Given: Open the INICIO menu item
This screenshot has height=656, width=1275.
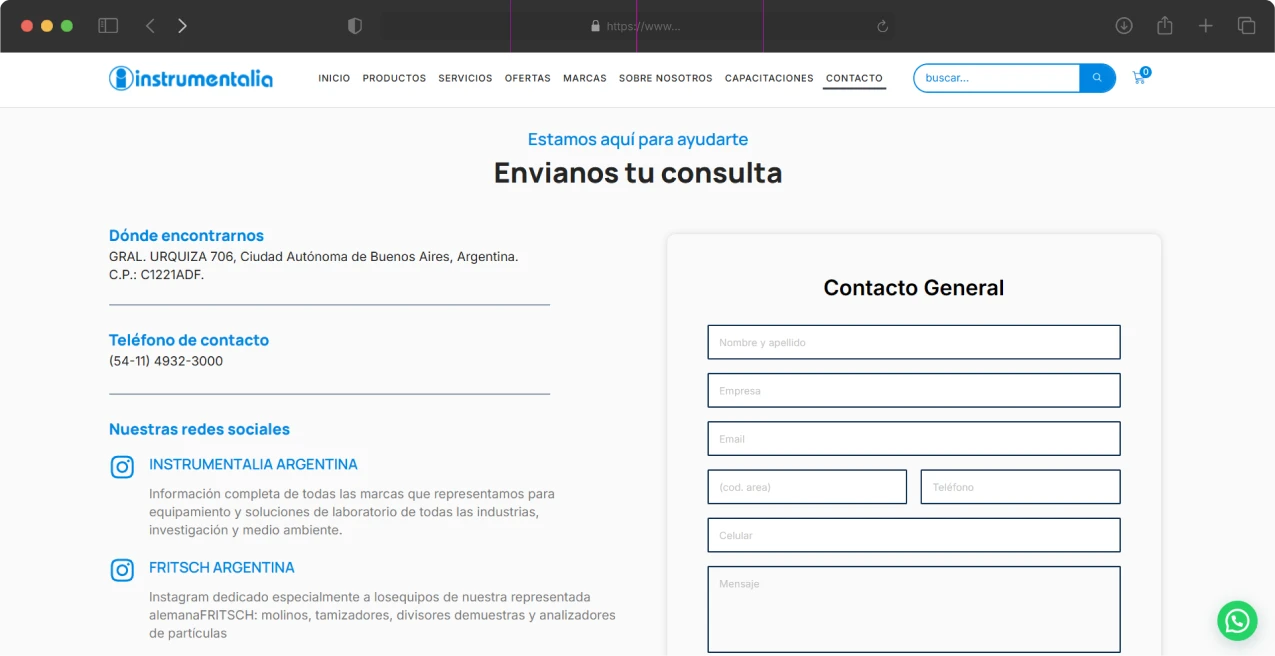Looking at the screenshot, I should click(334, 78).
